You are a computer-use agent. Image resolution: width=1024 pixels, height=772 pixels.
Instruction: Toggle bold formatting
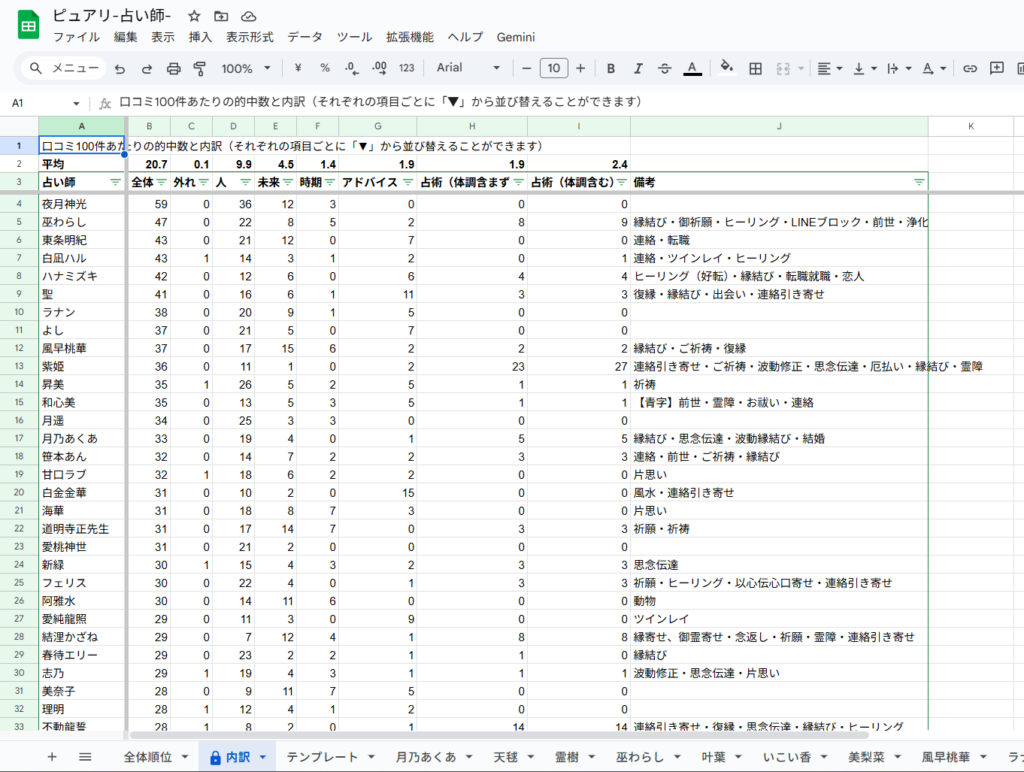[610, 68]
